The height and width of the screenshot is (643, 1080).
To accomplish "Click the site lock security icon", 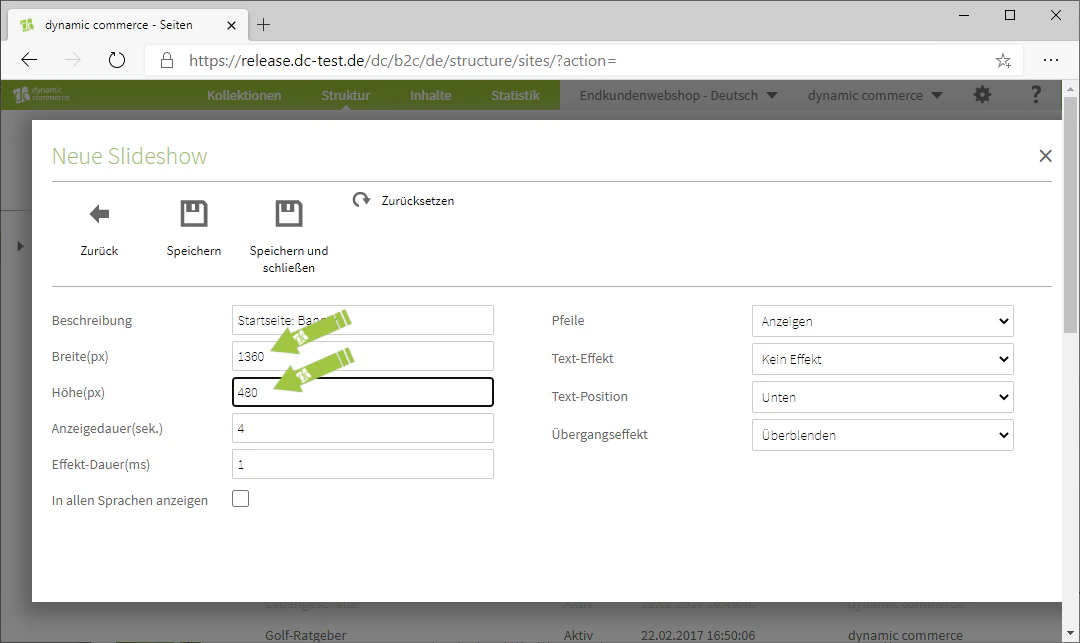I will point(167,61).
